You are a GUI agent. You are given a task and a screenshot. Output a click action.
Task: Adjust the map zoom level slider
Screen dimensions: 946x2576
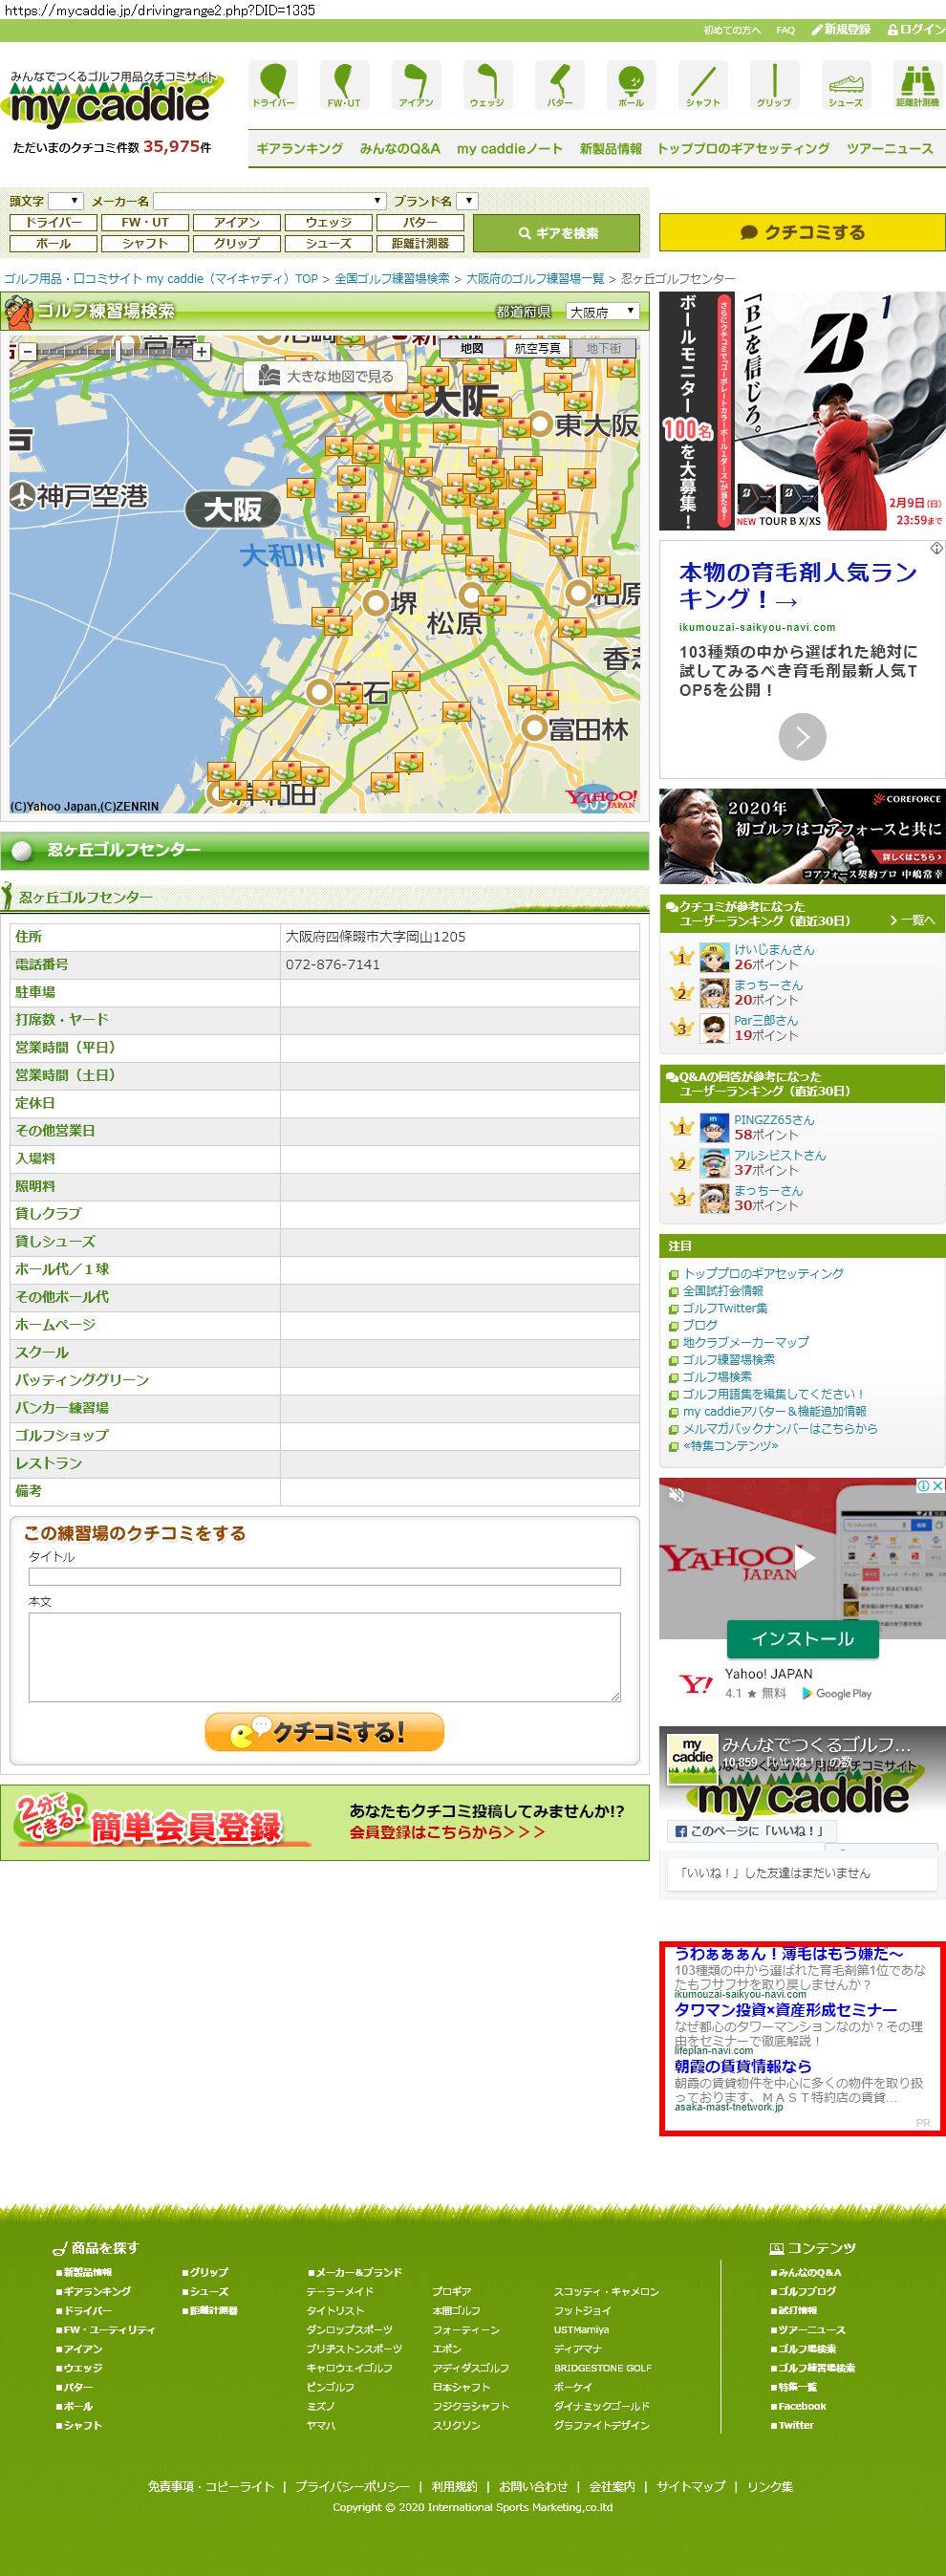coord(117,352)
